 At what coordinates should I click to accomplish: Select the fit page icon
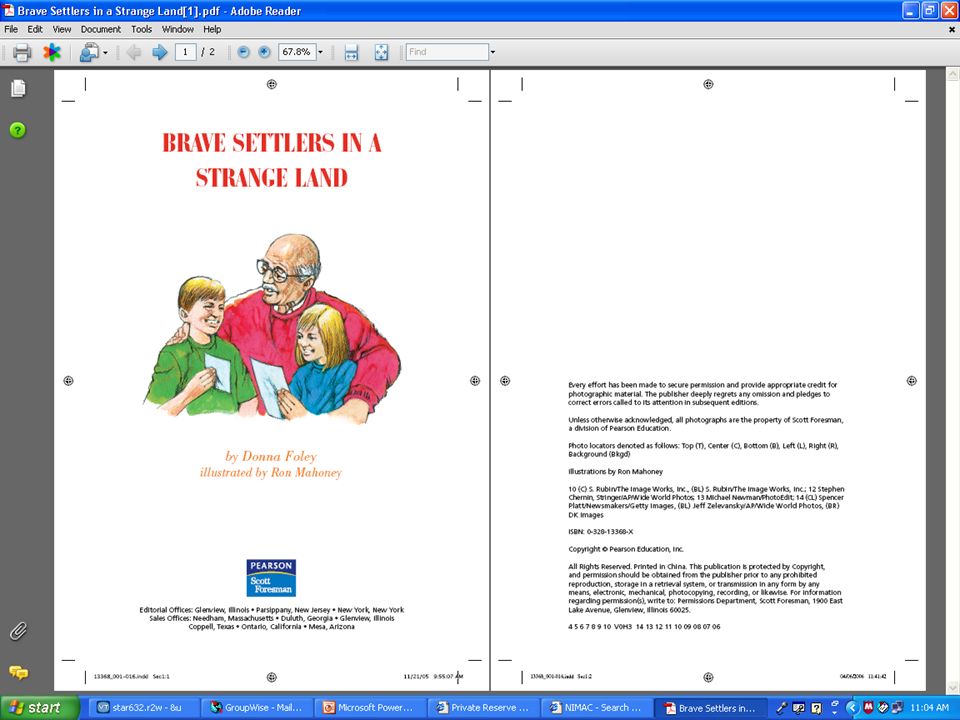381,53
